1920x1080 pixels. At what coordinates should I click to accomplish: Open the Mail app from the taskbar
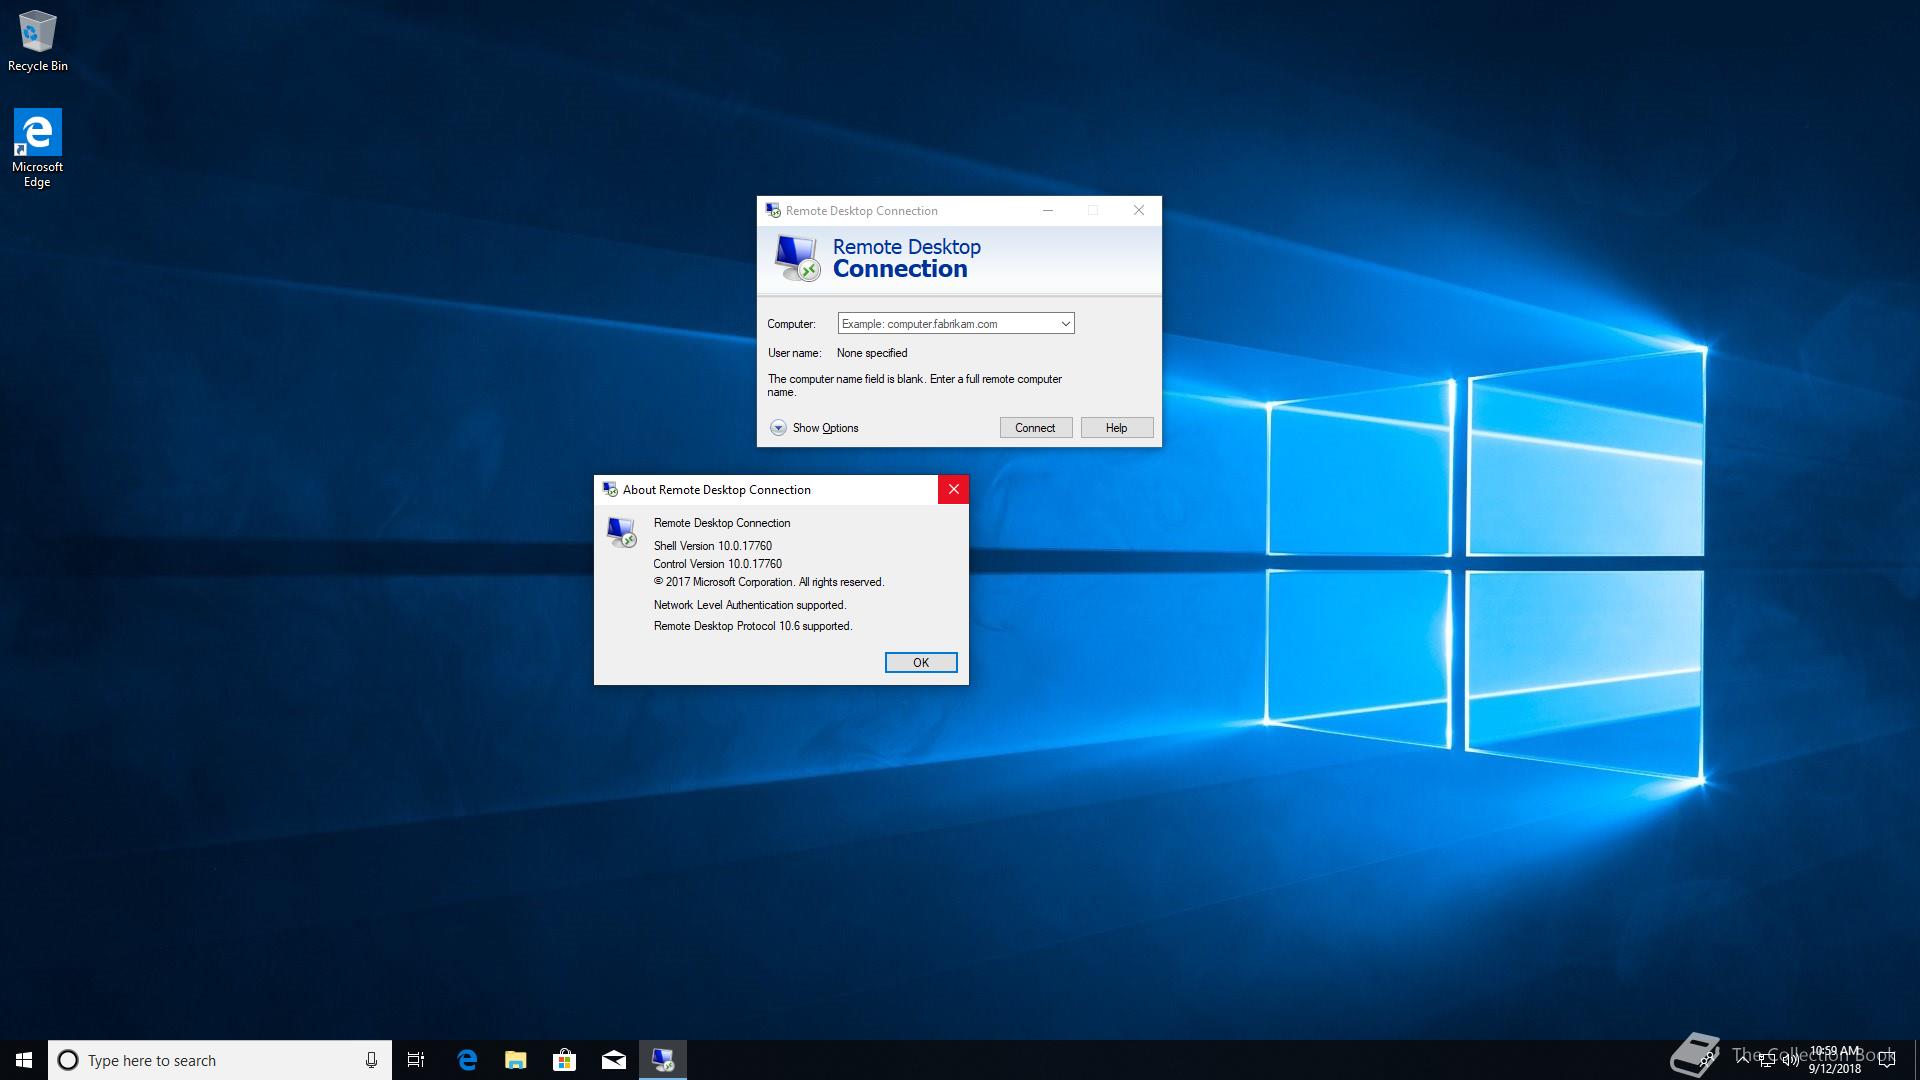pyautogui.click(x=614, y=1060)
